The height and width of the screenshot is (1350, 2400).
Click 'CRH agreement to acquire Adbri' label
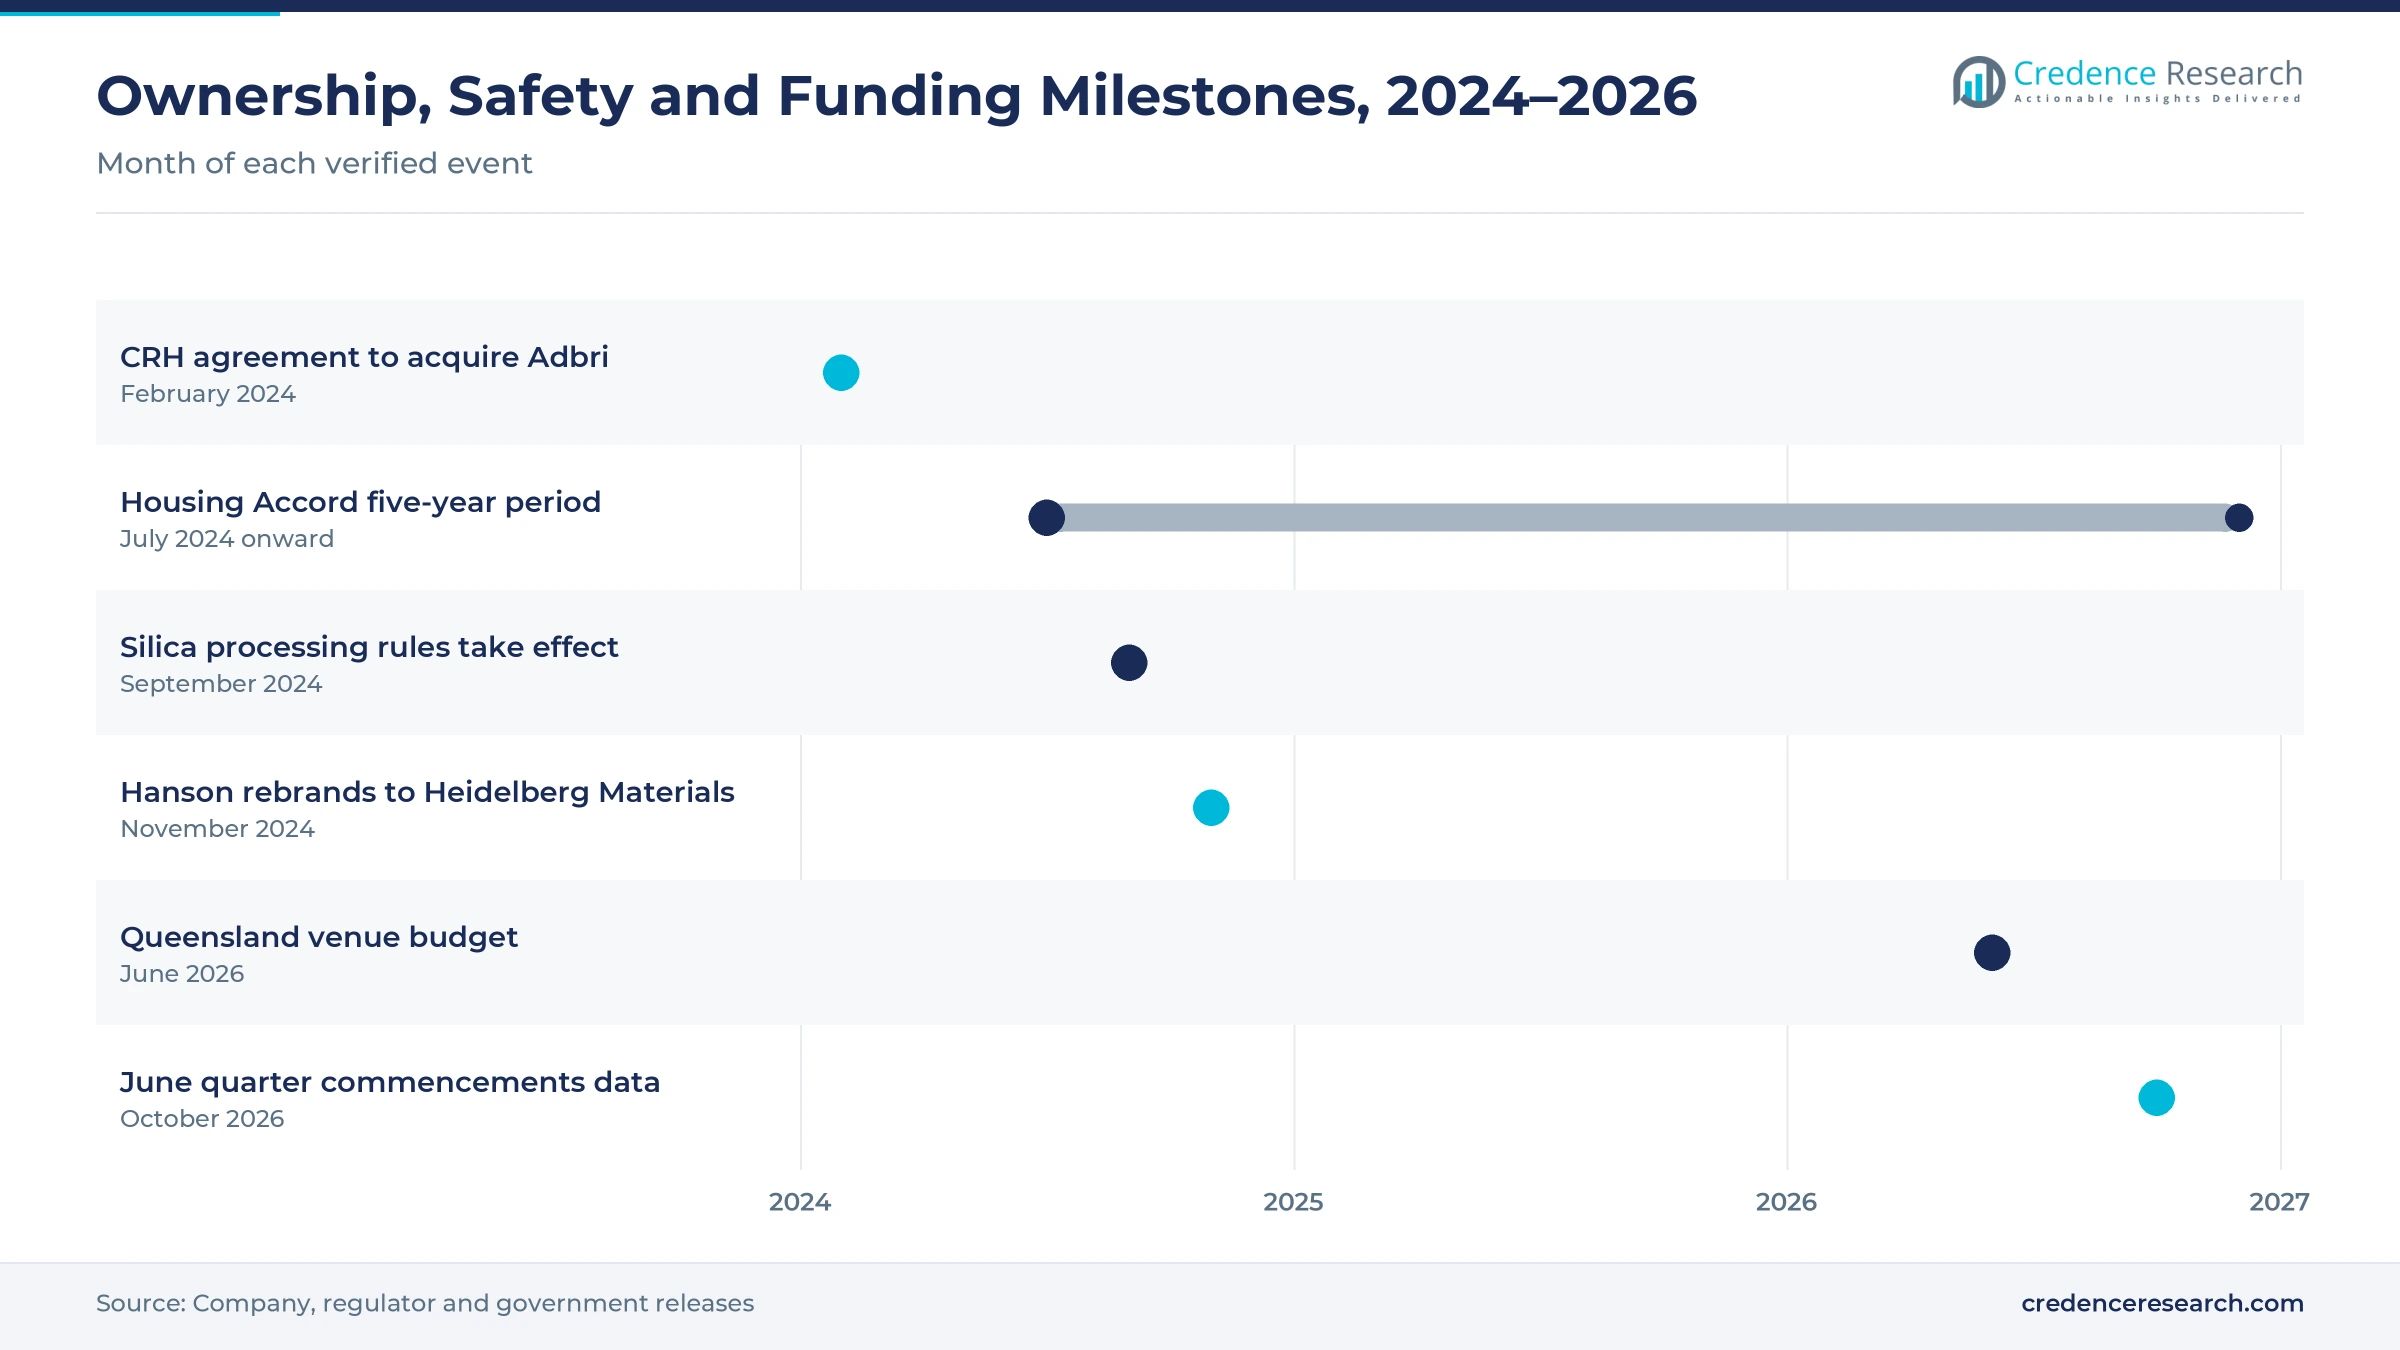click(364, 357)
